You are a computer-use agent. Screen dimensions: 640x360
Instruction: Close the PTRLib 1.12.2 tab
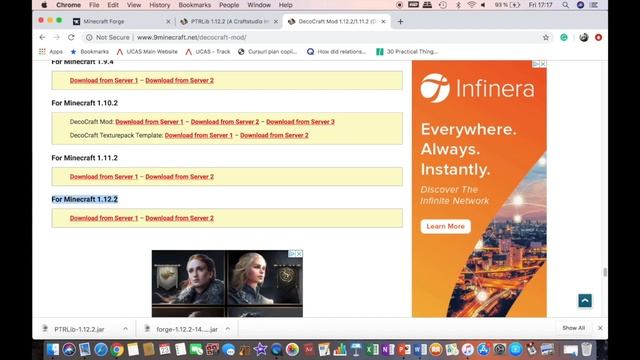276,22
